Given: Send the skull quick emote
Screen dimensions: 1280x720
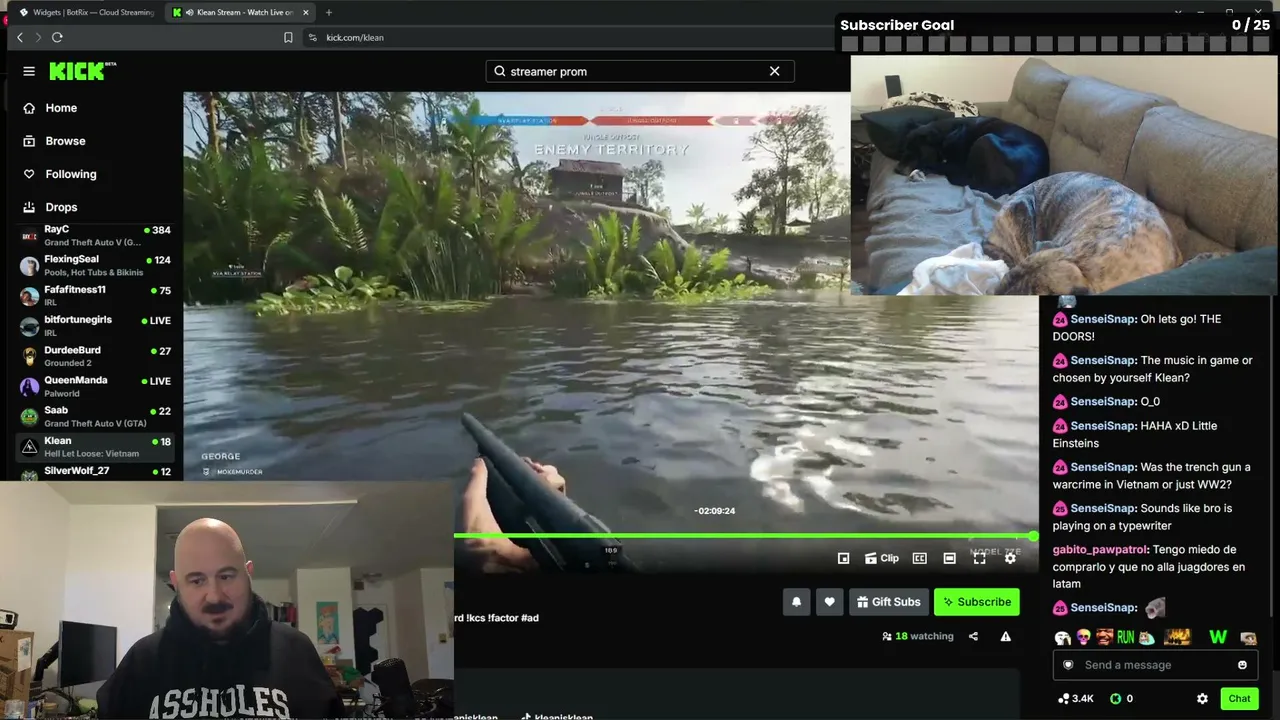Looking at the screenshot, I should (x=1083, y=637).
